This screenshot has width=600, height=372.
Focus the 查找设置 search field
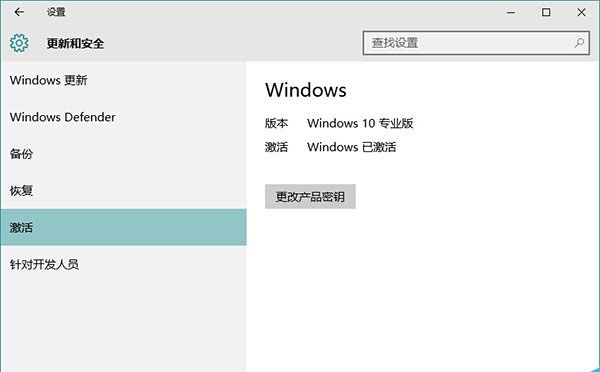point(476,43)
